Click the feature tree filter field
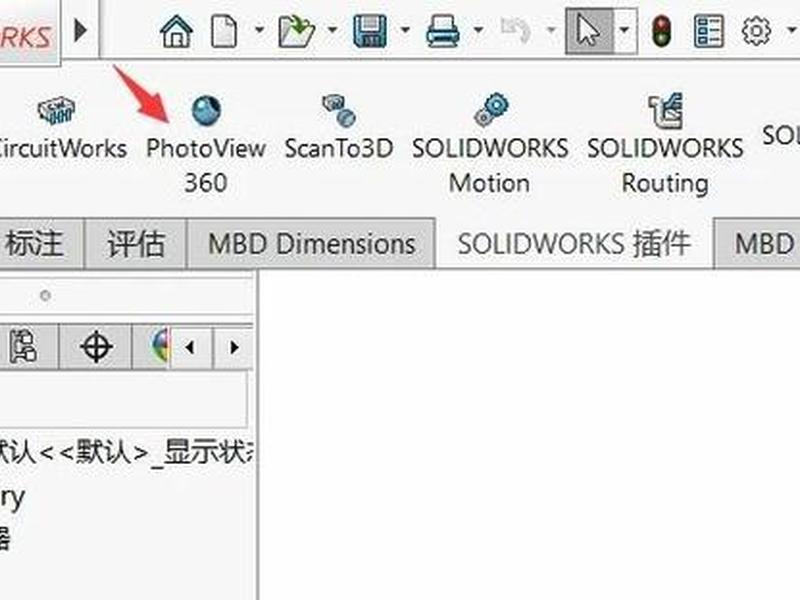 pos(122,399)
